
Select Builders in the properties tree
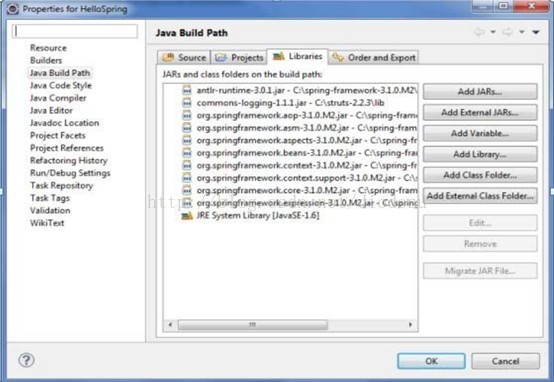[x=46, y=60]
